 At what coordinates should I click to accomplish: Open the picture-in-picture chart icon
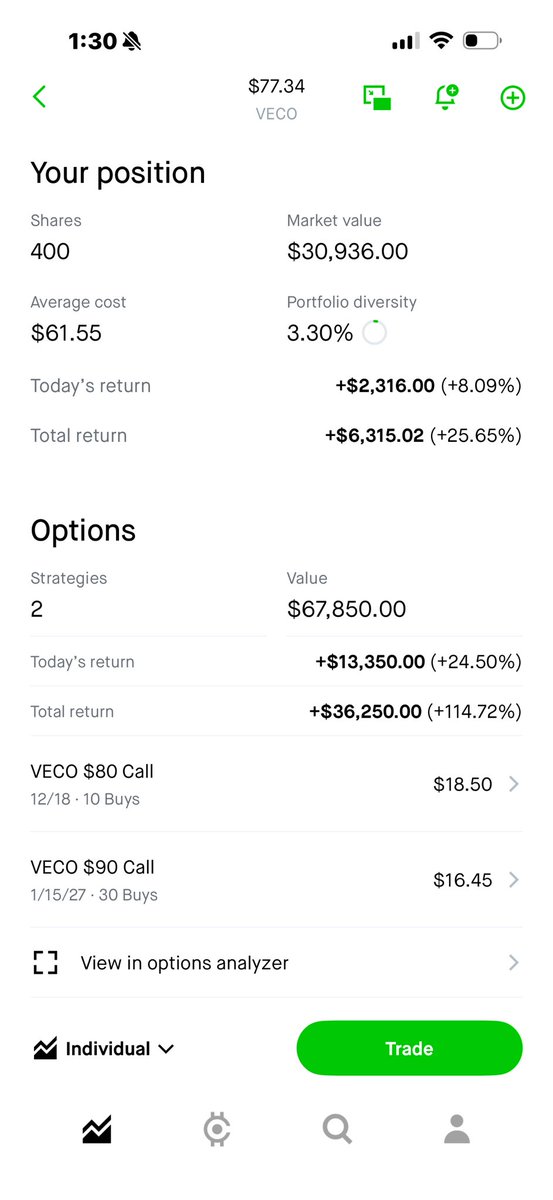(x=377, y=97)
